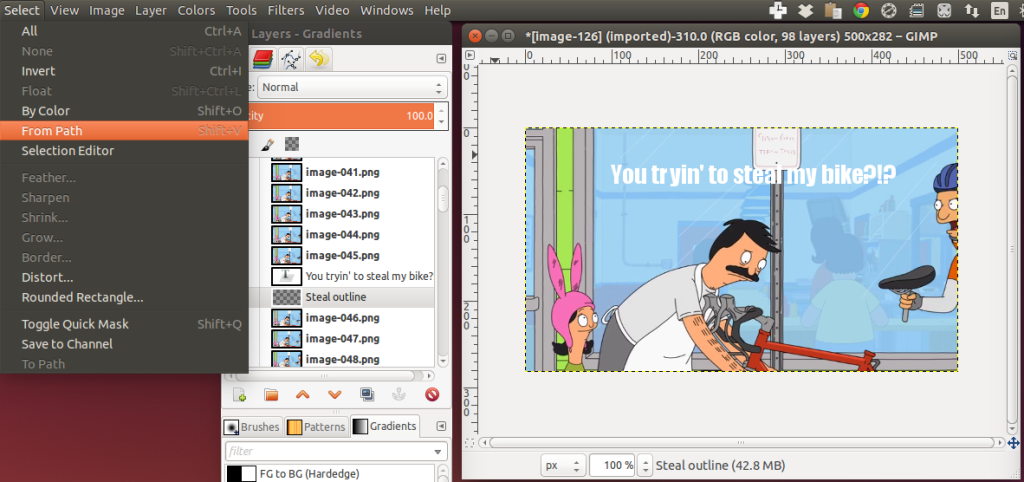Screen dimensions: 1024x482
Task: Click the Chrome icon in the top panel
Action: (861, 10)
